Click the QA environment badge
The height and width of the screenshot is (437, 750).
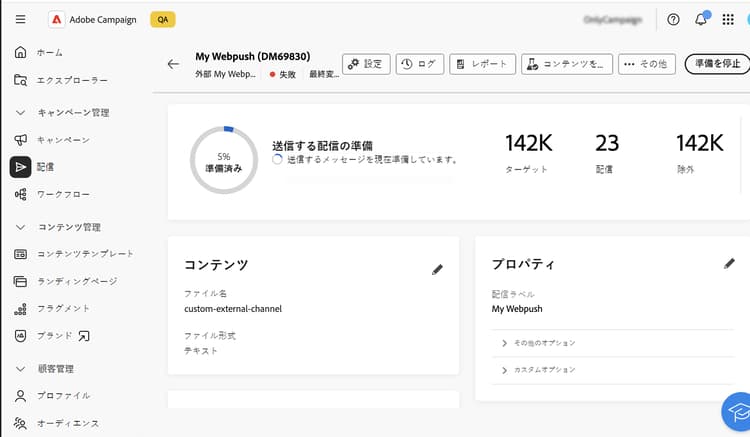pos(163,20)
